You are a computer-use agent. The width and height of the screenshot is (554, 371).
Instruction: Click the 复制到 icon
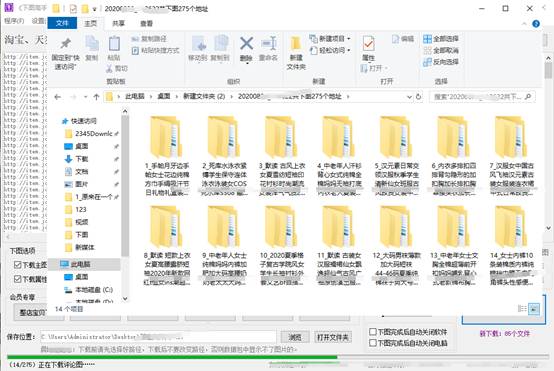221,44
